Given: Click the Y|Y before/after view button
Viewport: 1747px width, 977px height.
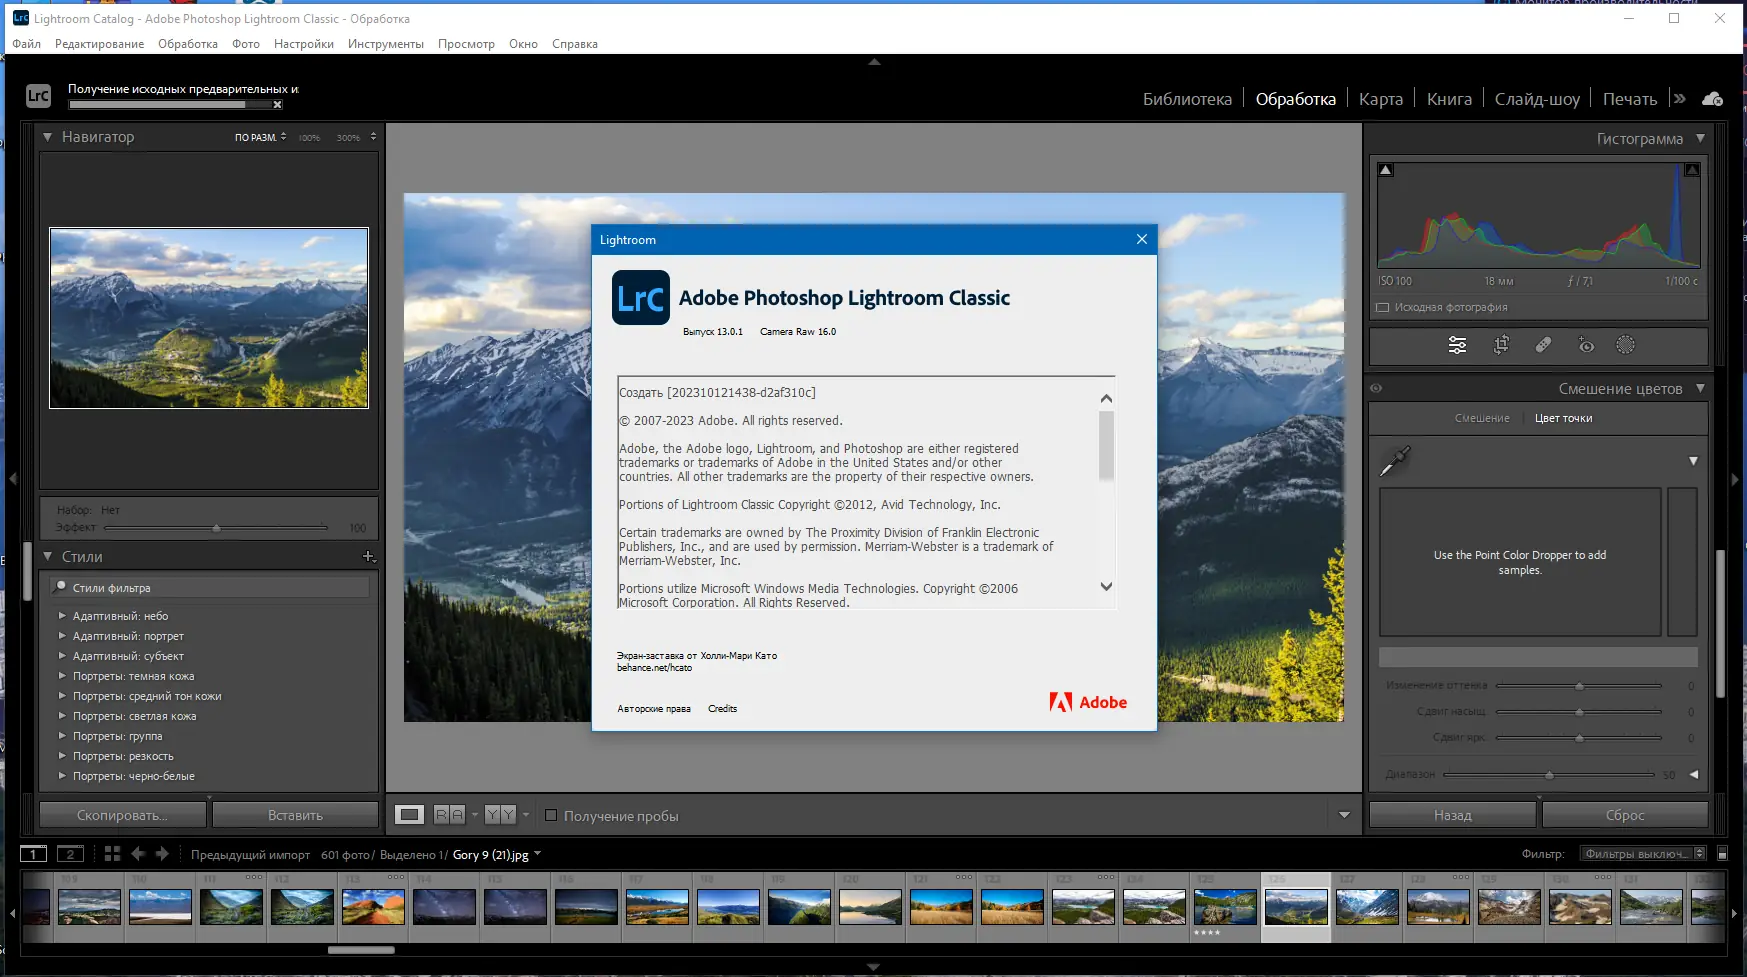Looking at the screenshot, I should (x=500, y=815).
